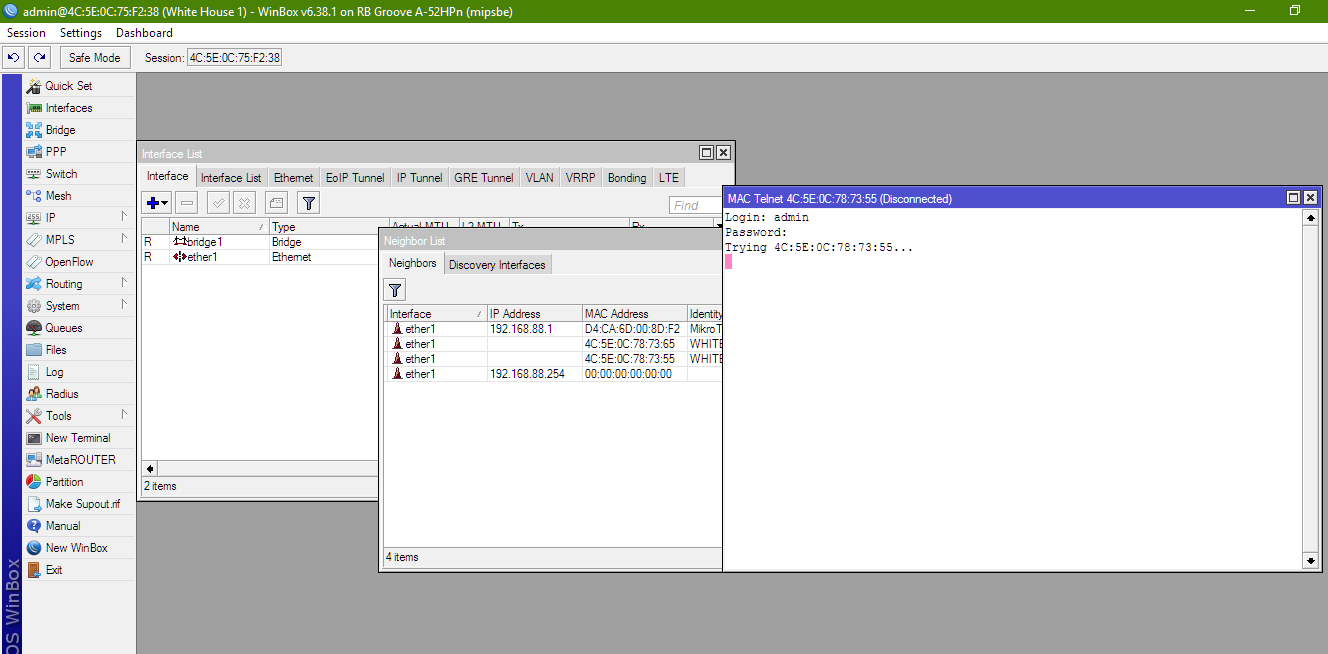Switch to VLAN tab
Viewport: 1328px width, 654px height.
coord(539,178)
